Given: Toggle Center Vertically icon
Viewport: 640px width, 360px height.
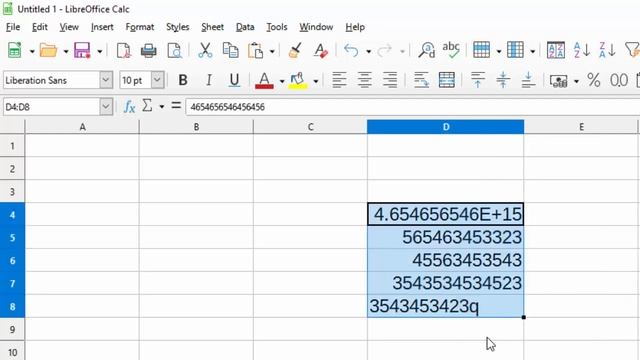Looking at the screenshot, I should tap(503, 80).
